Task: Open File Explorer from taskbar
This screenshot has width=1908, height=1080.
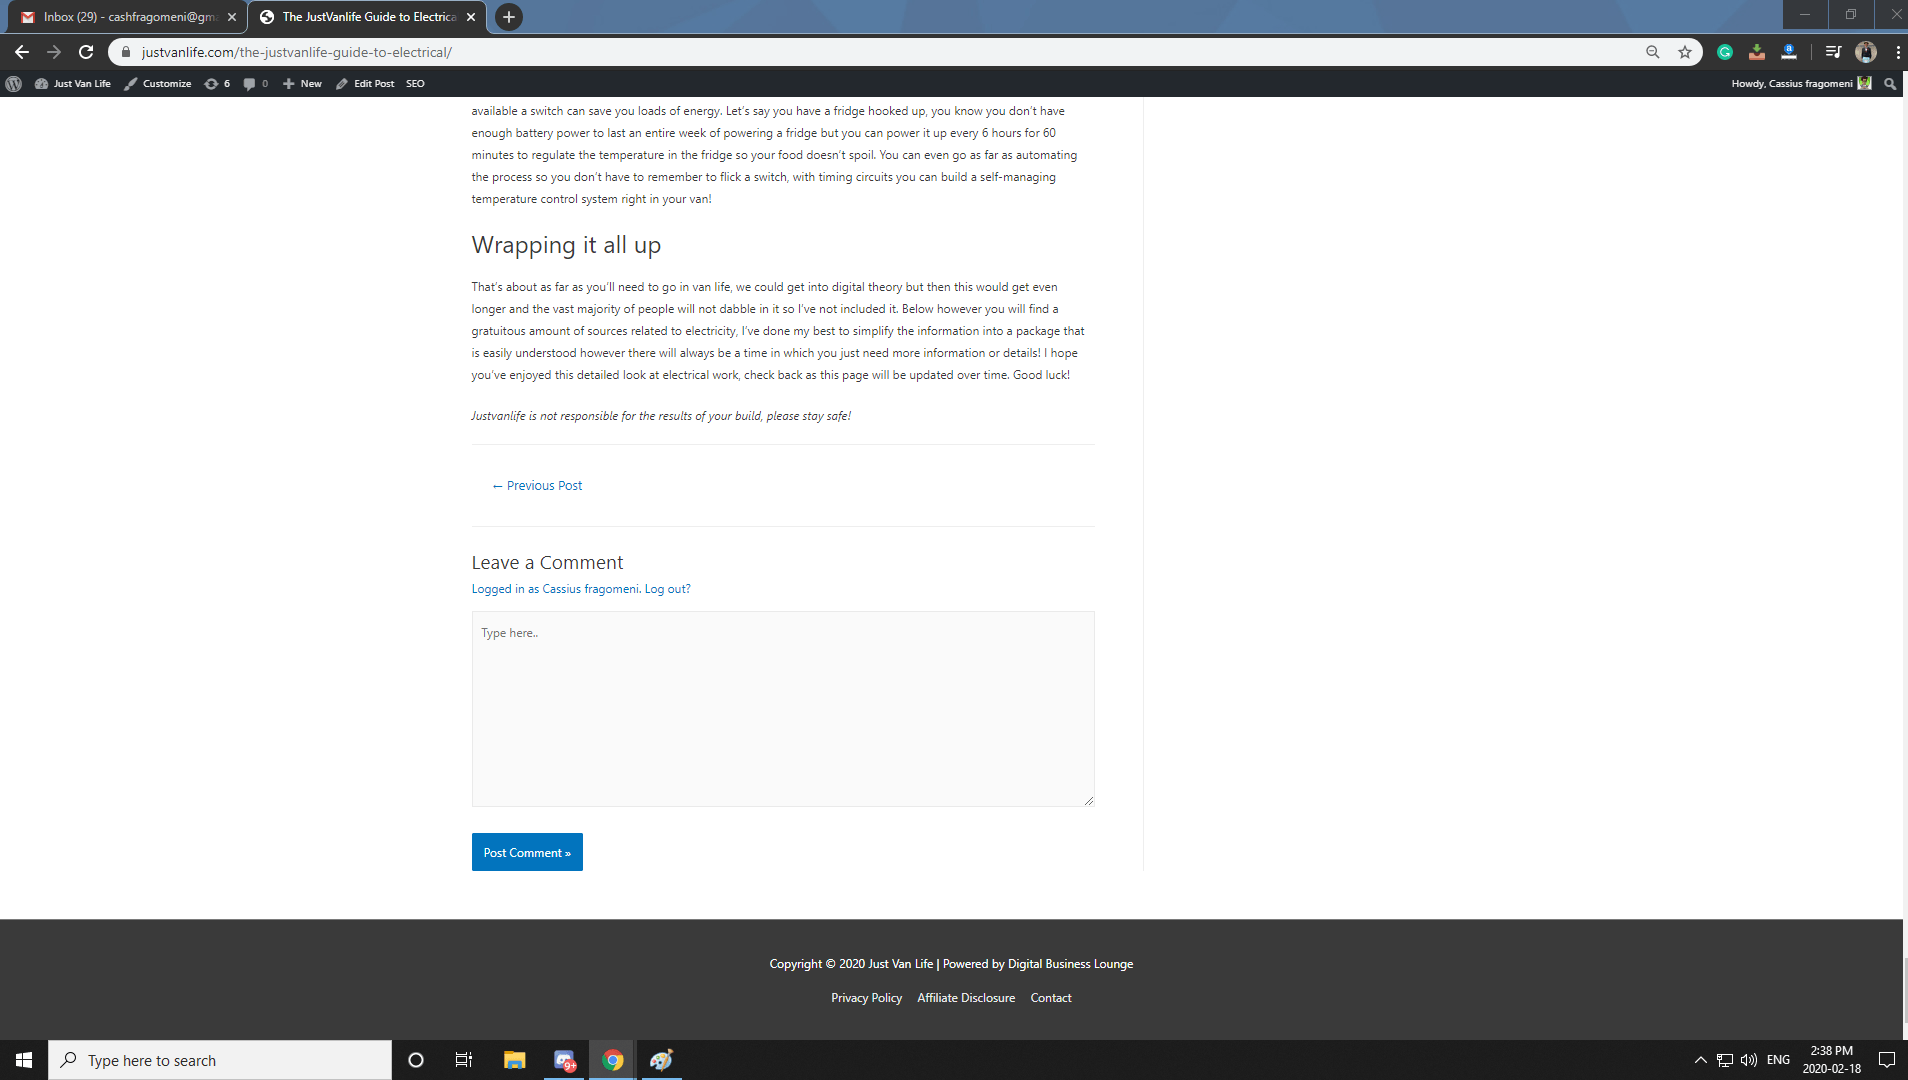Action: pos(514,1060)
